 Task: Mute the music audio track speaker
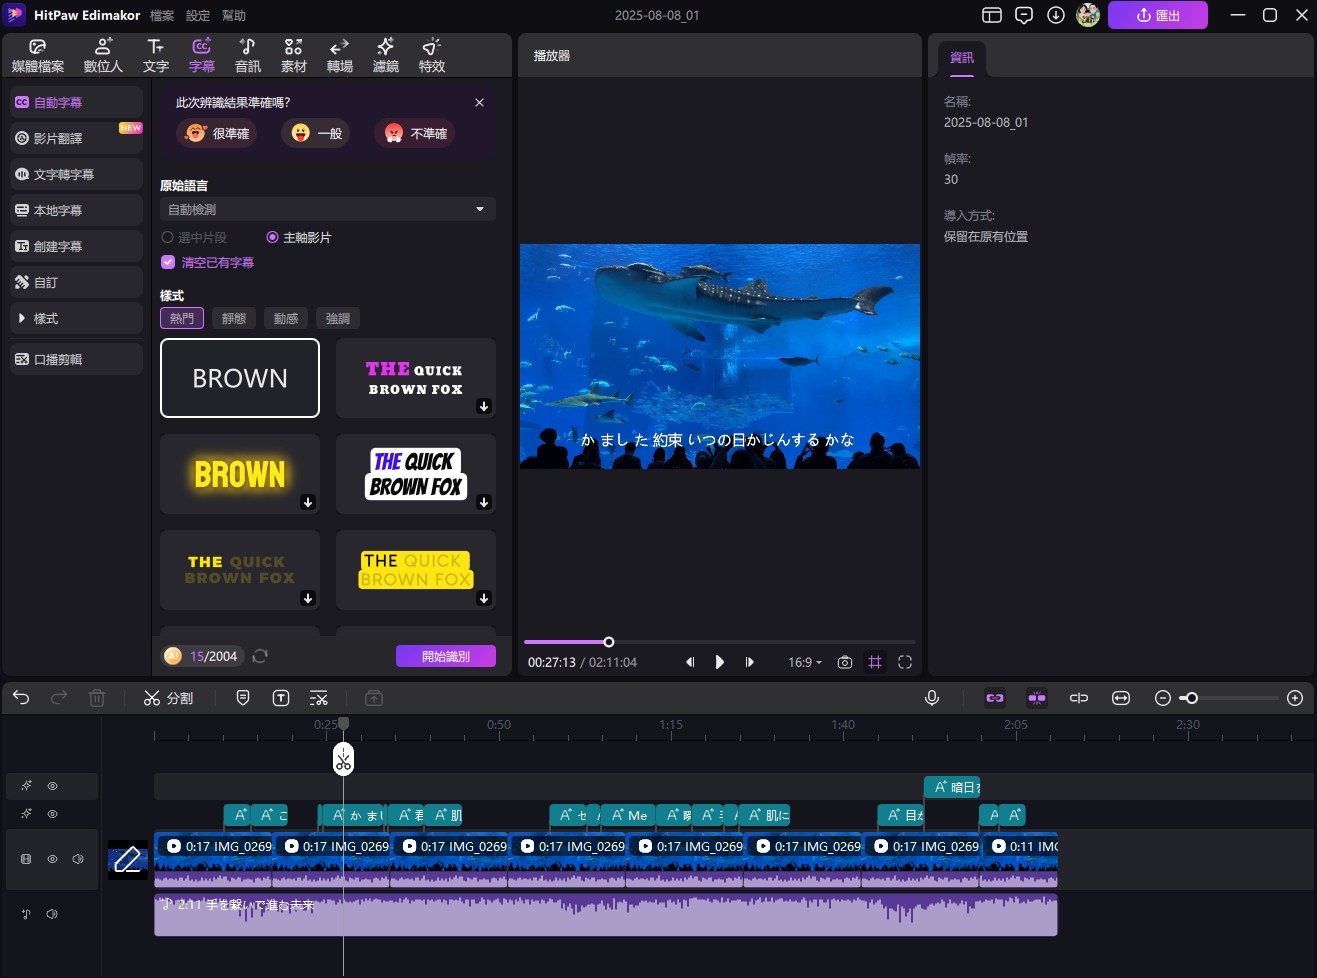[52, 914]
